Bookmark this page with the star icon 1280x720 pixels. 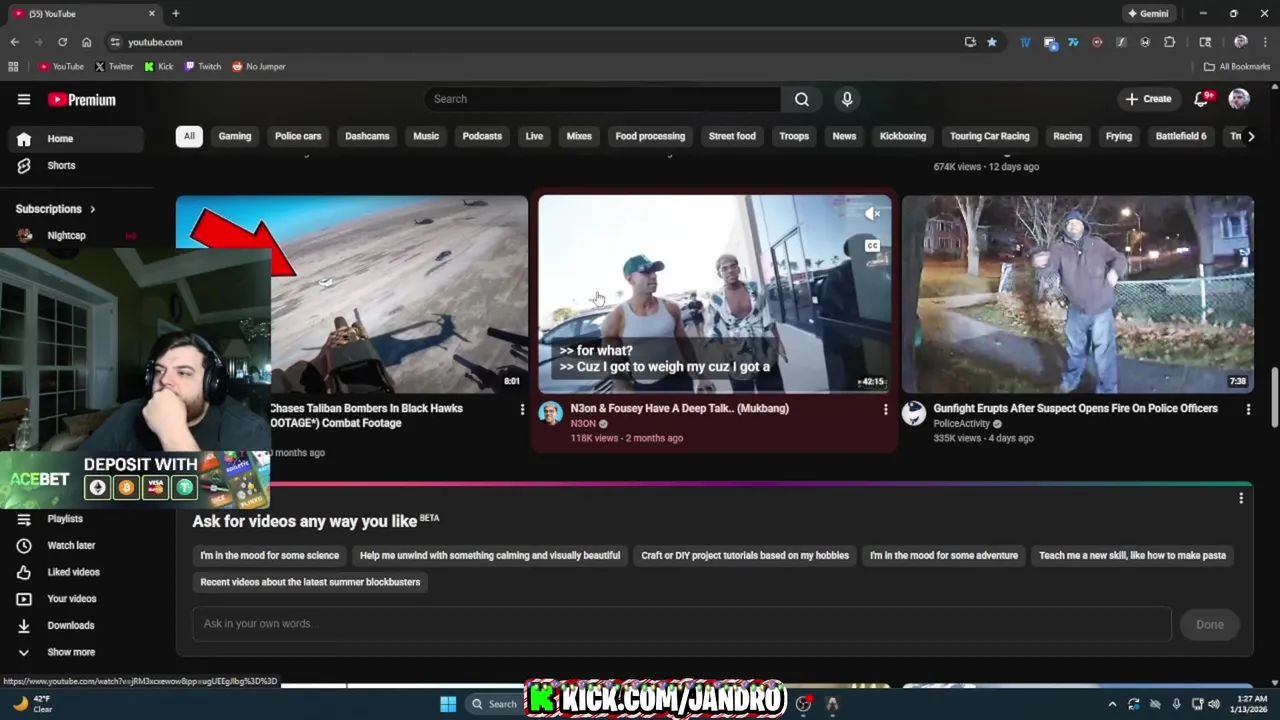[992, 42]
